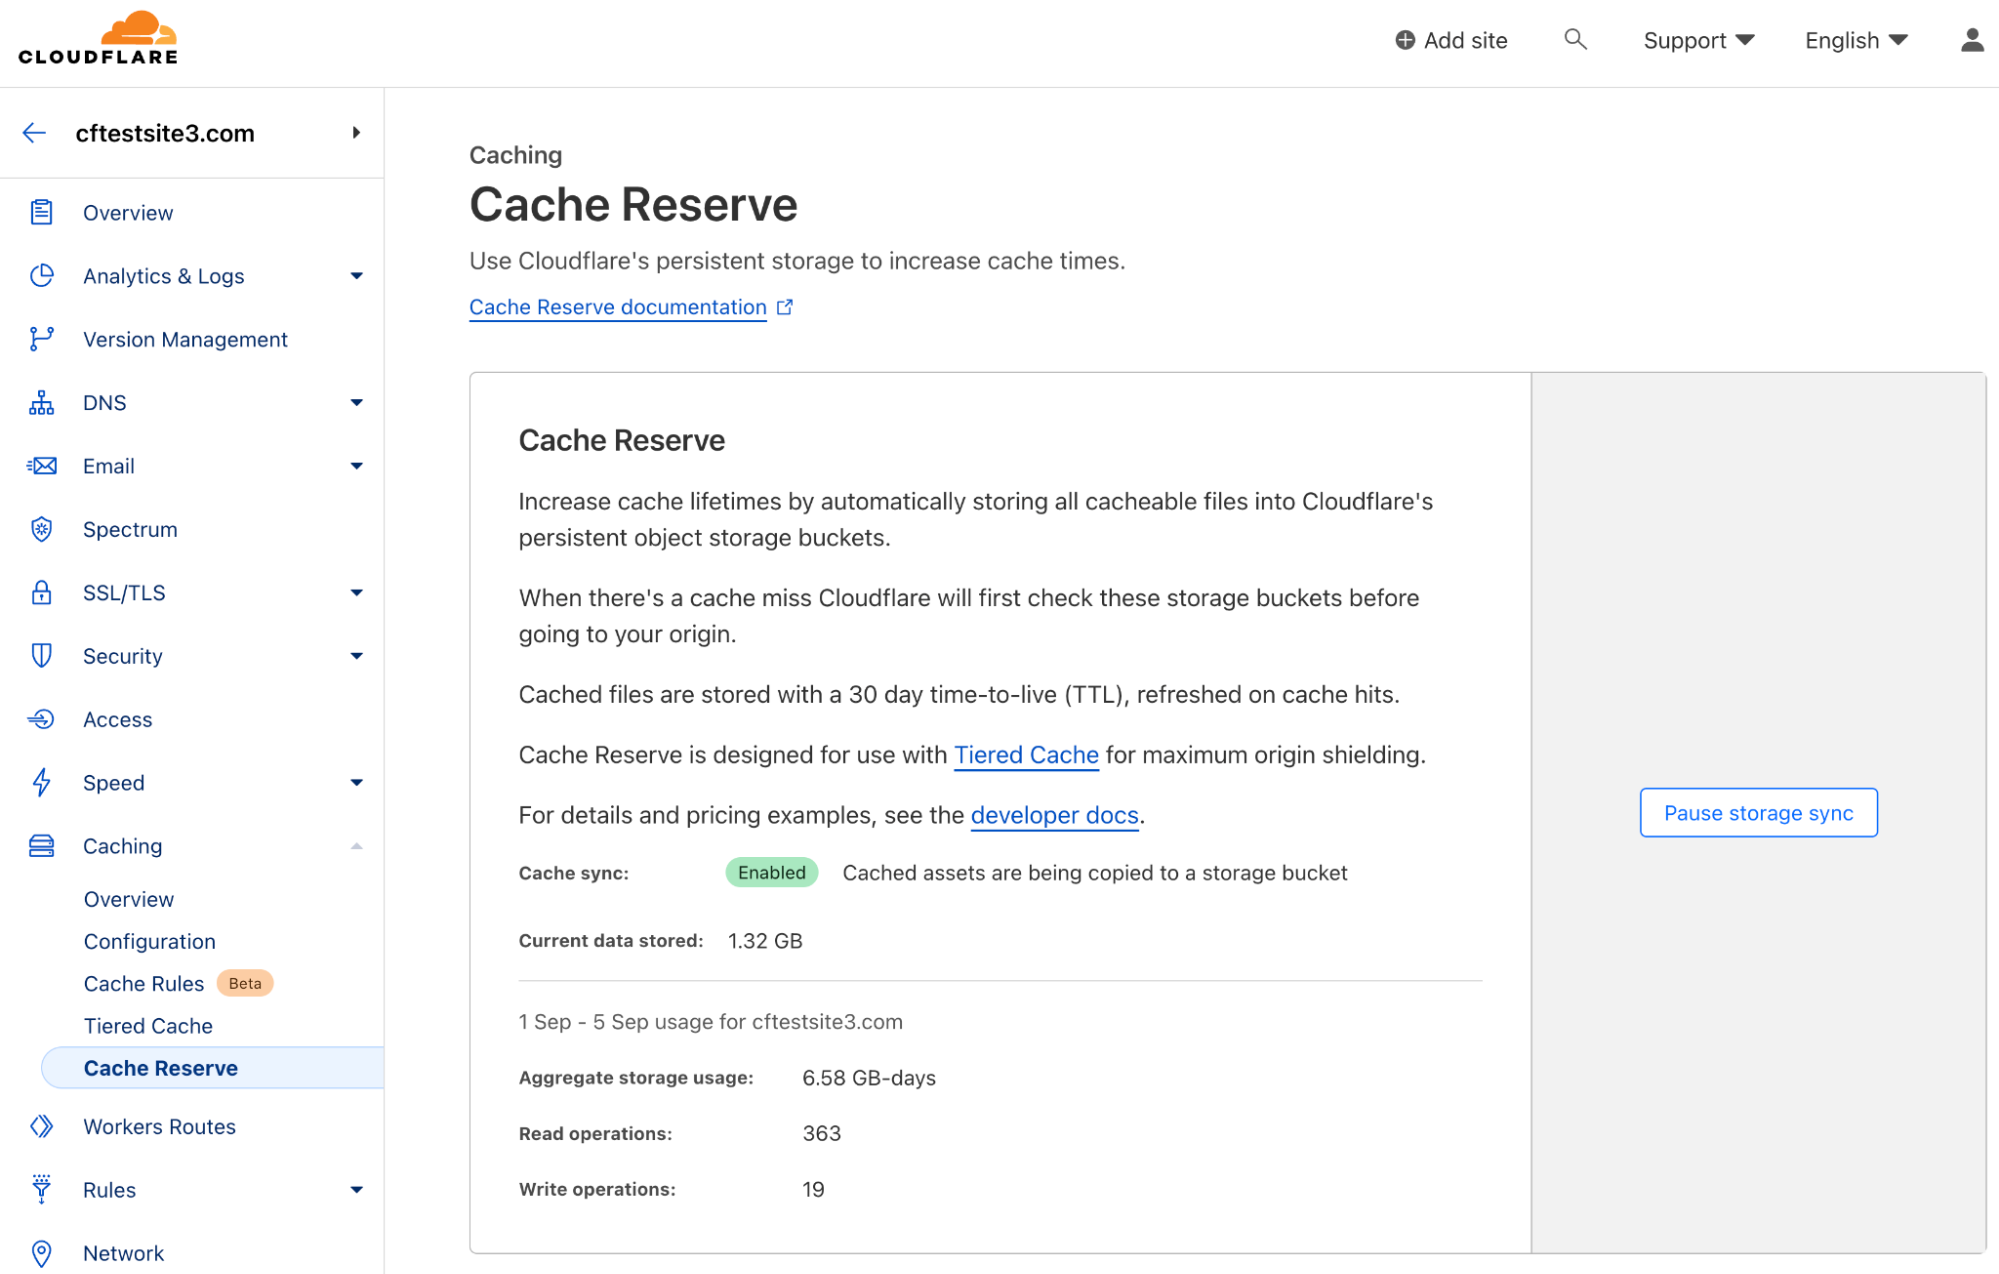Open the search icon in top bar
Screen dimensions: 1999x1274
pyautogui.click(x=1575, y=39)
